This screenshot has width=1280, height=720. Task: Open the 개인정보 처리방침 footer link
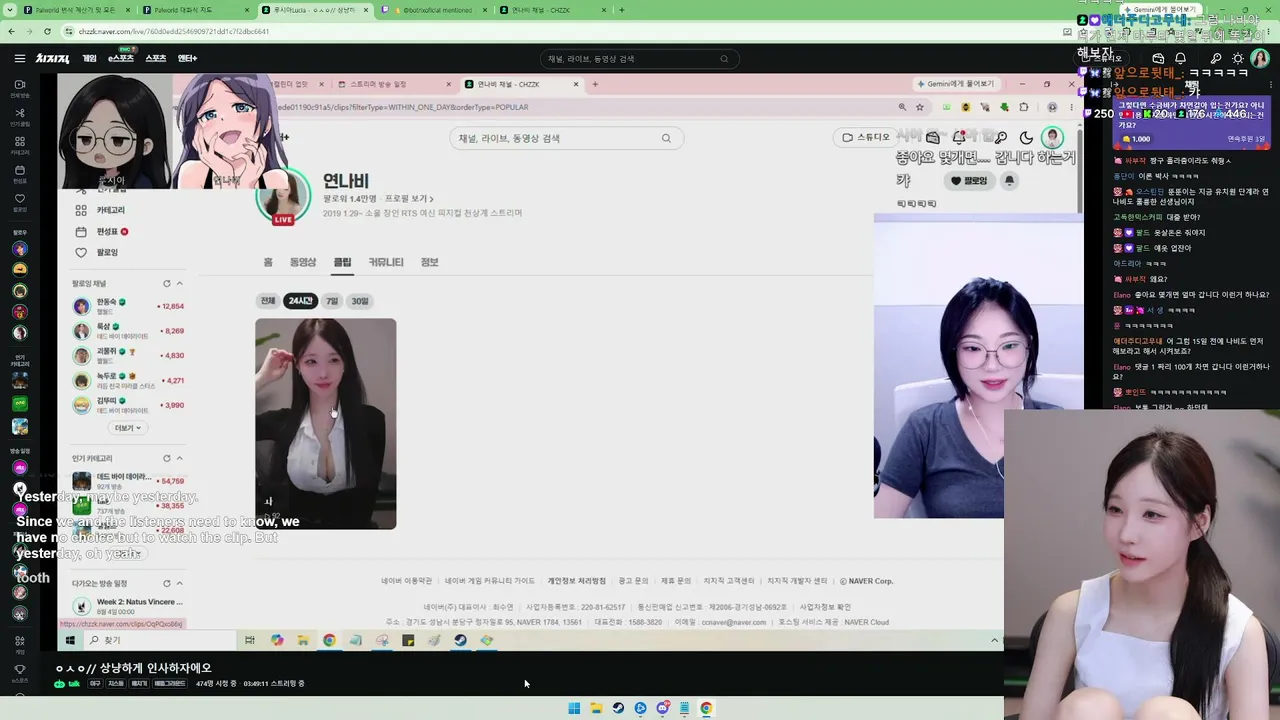click(x=576, y=581)
